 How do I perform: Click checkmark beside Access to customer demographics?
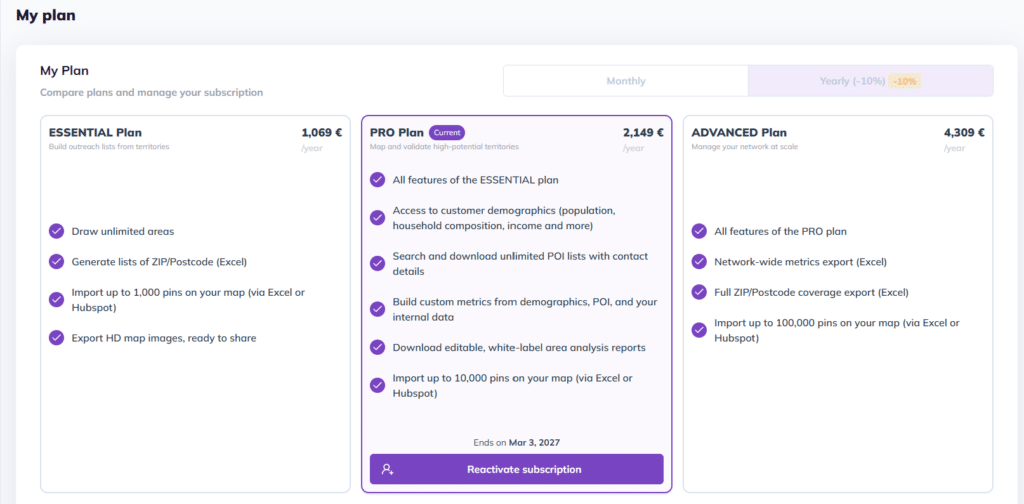click(x=377, y=218)
